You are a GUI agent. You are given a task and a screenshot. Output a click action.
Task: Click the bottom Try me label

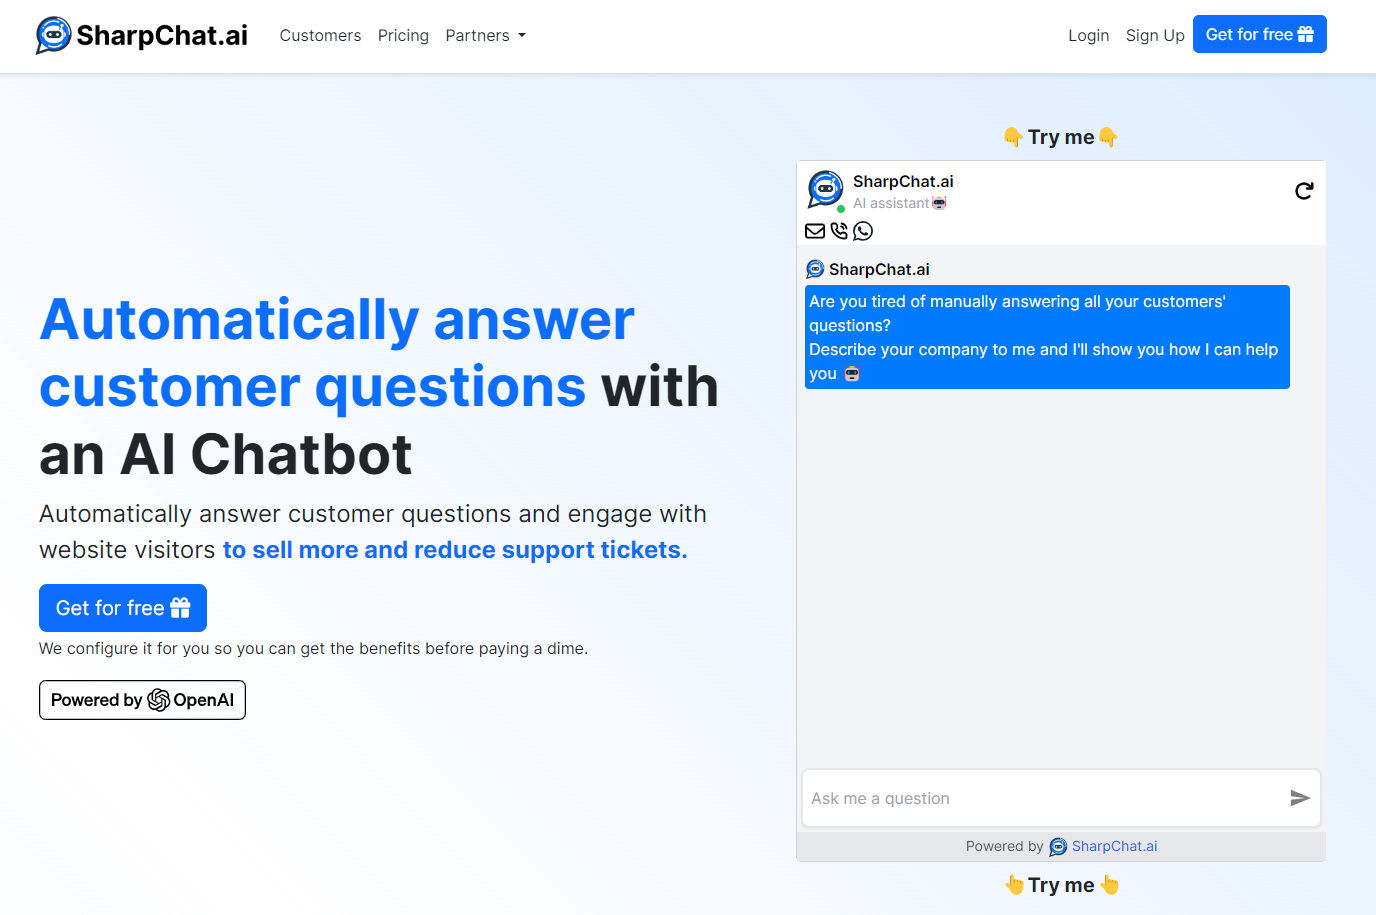1061,885
